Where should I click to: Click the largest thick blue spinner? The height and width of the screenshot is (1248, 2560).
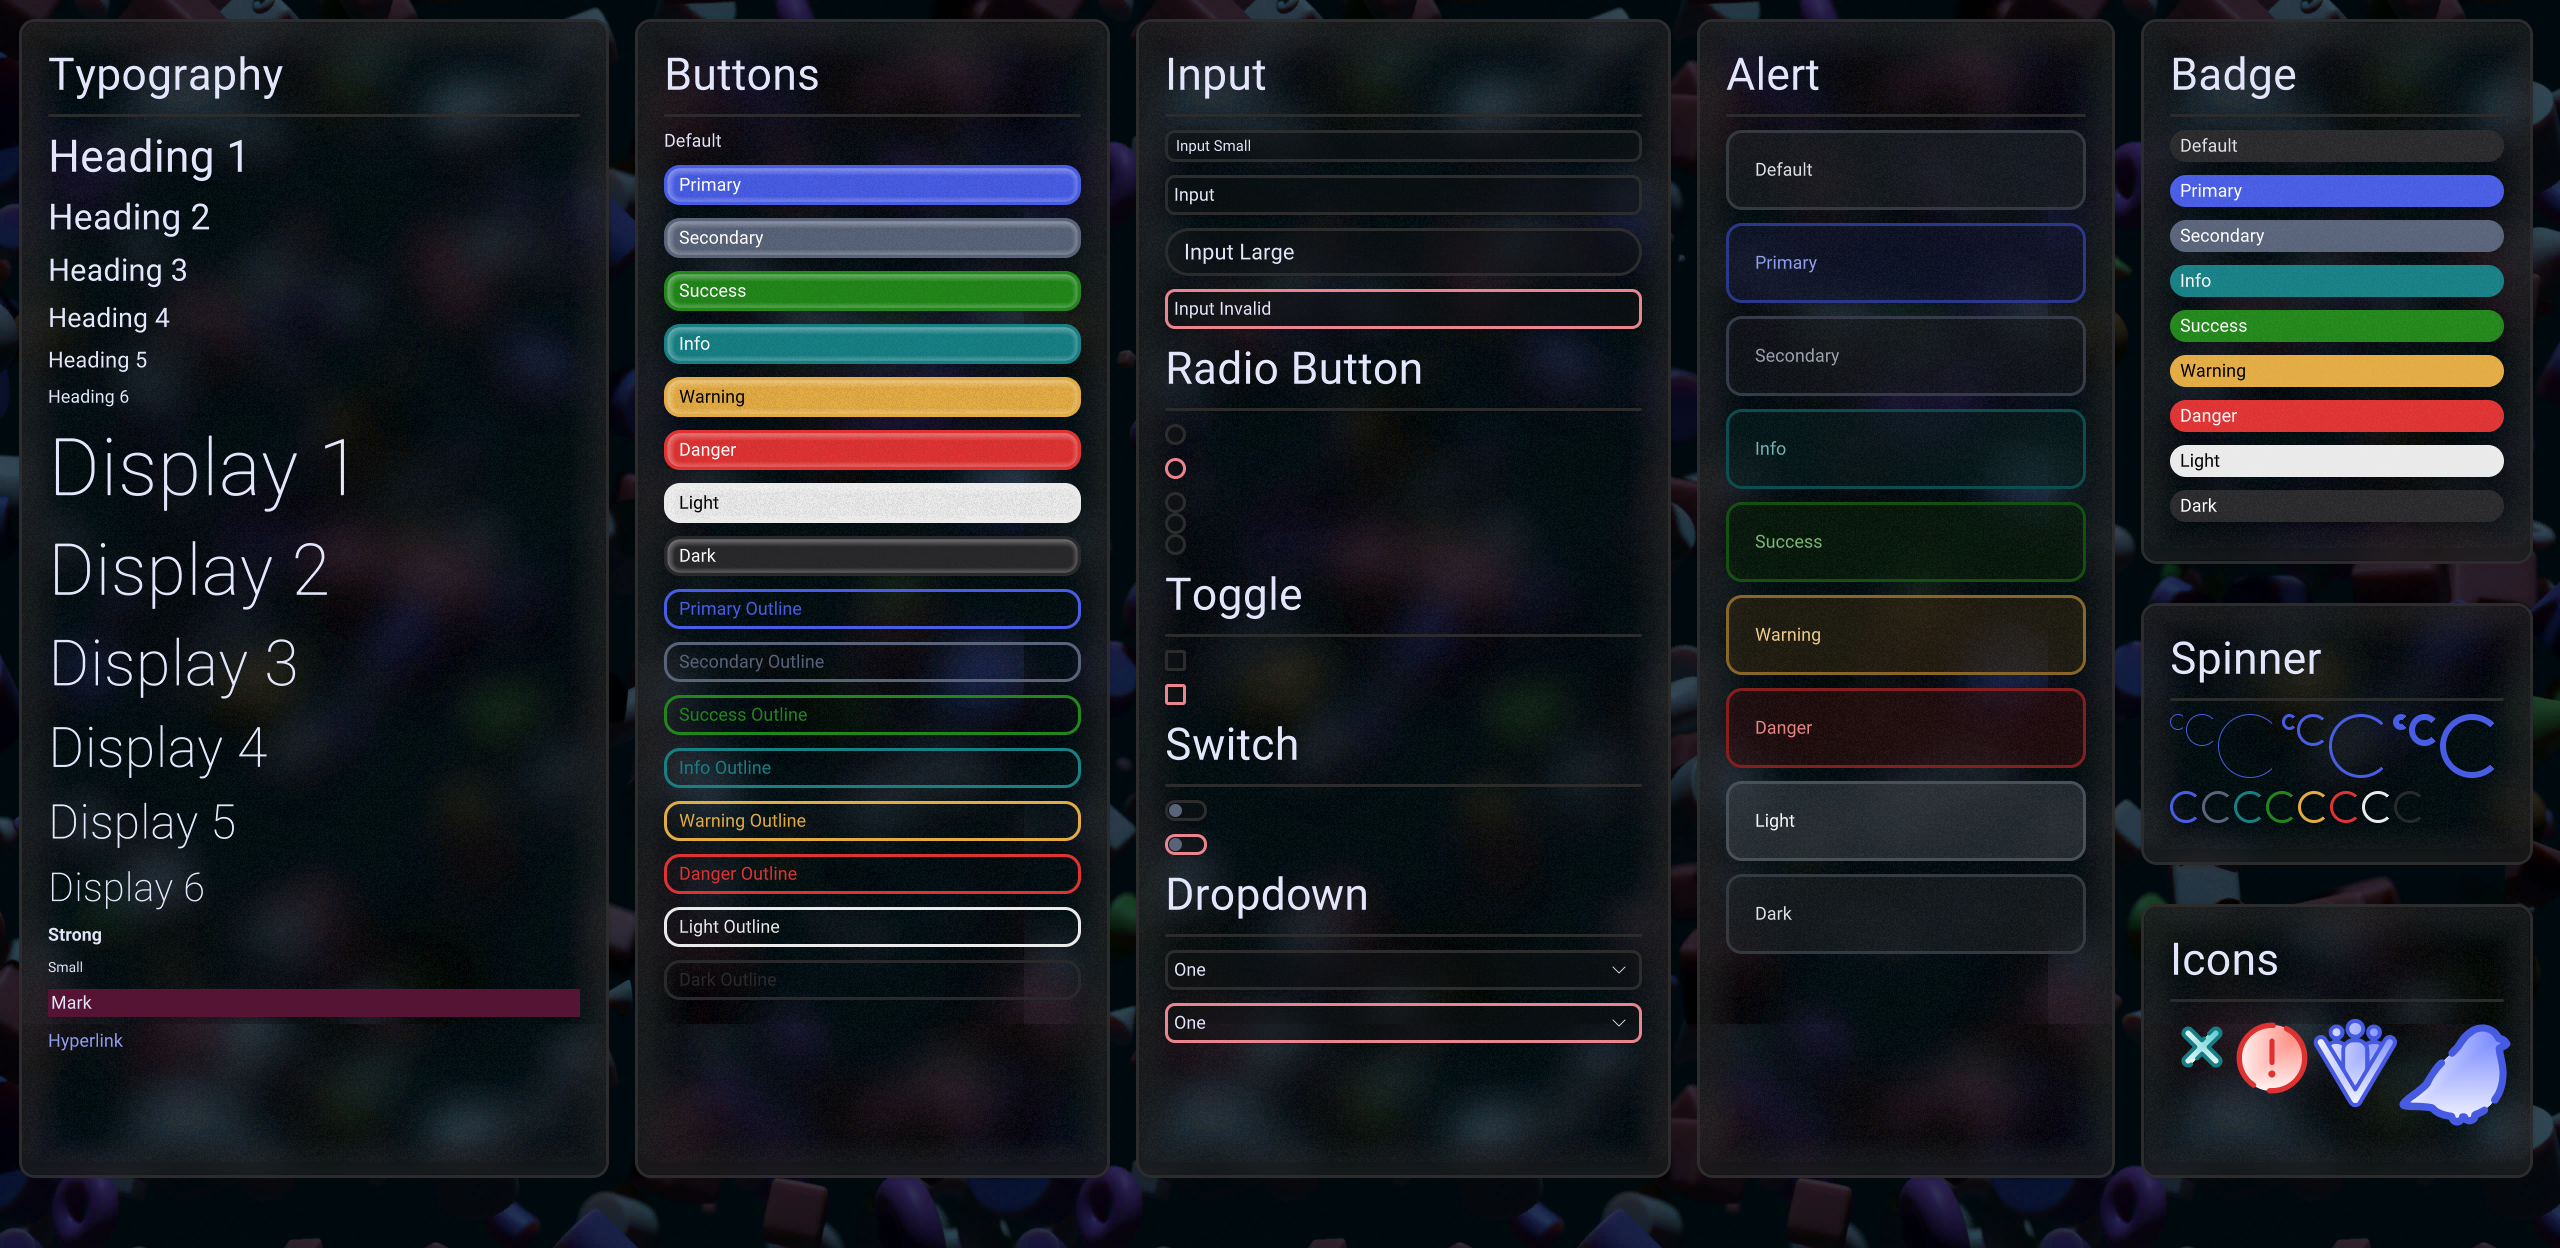(x=2468, y=746)
